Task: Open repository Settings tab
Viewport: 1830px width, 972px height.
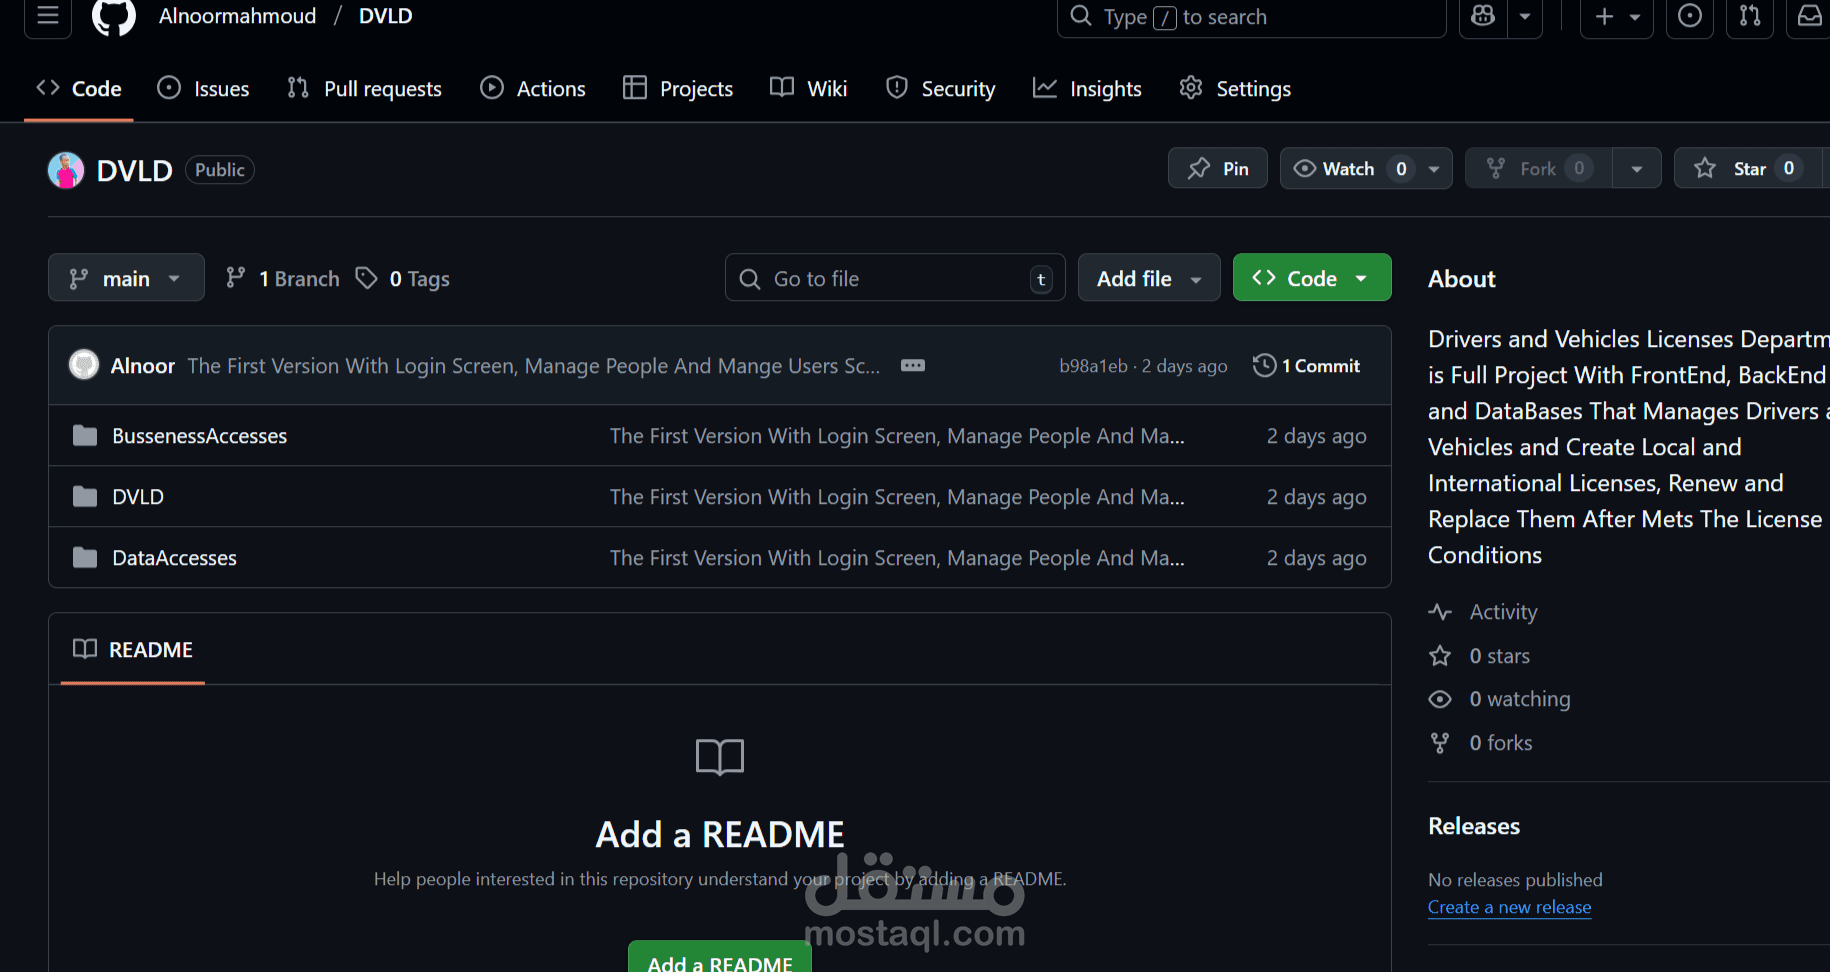Action: pyautogui.click(x=1235, y=89)
